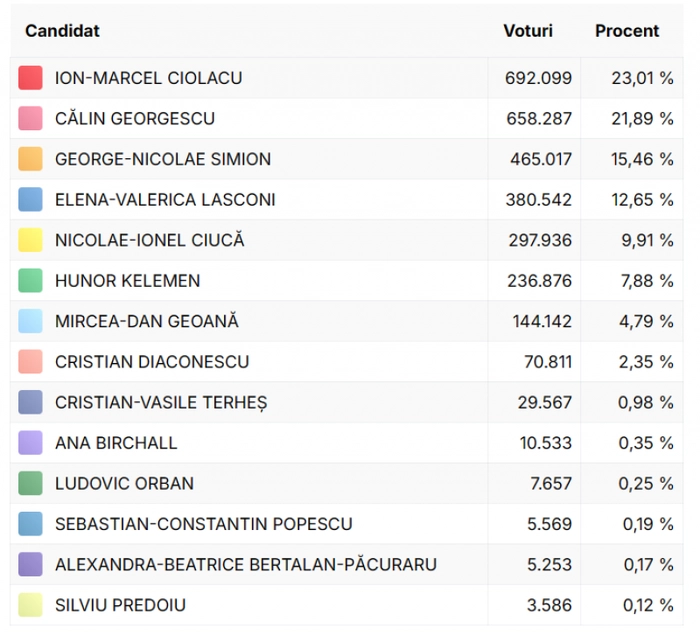This screenshot has height=642, width=700.
Task: Click the green swatch beside Hunor Kelemen
Action: click(x=31, y=281)
